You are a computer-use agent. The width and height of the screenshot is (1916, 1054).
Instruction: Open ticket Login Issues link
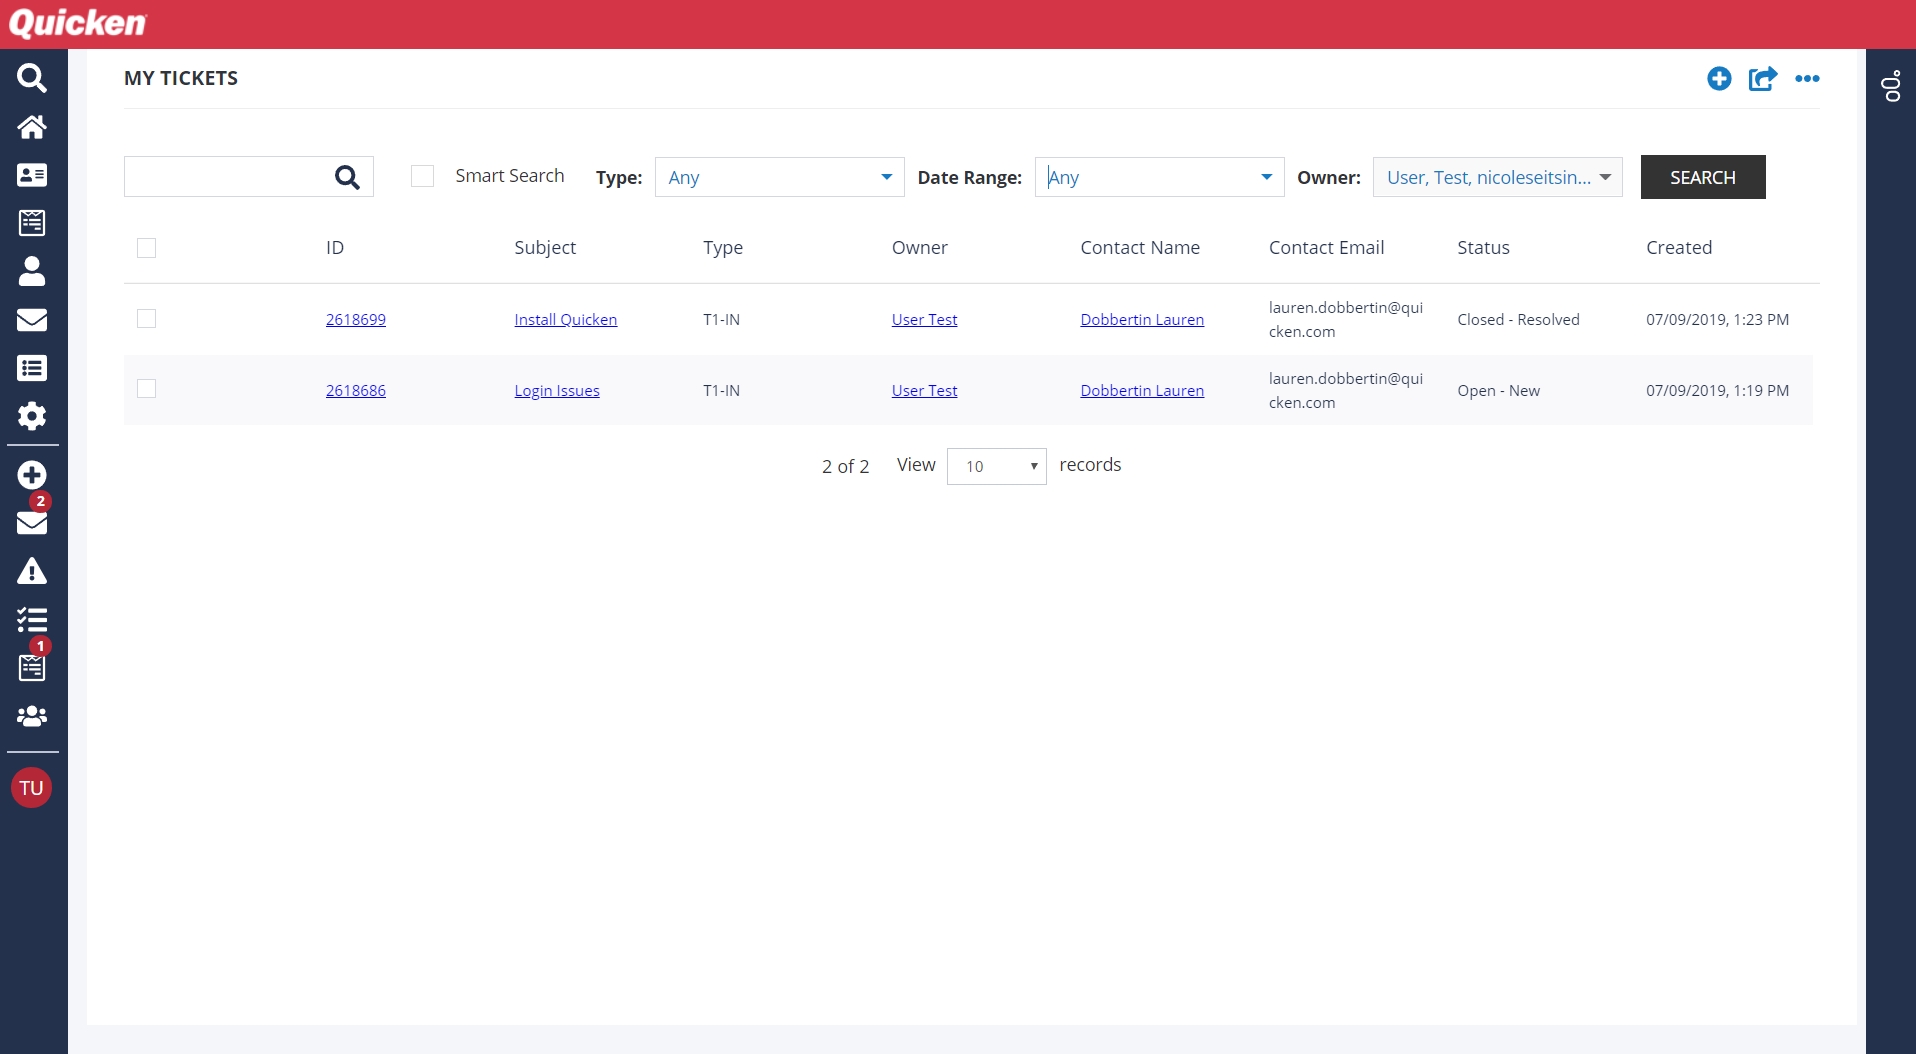556,391
